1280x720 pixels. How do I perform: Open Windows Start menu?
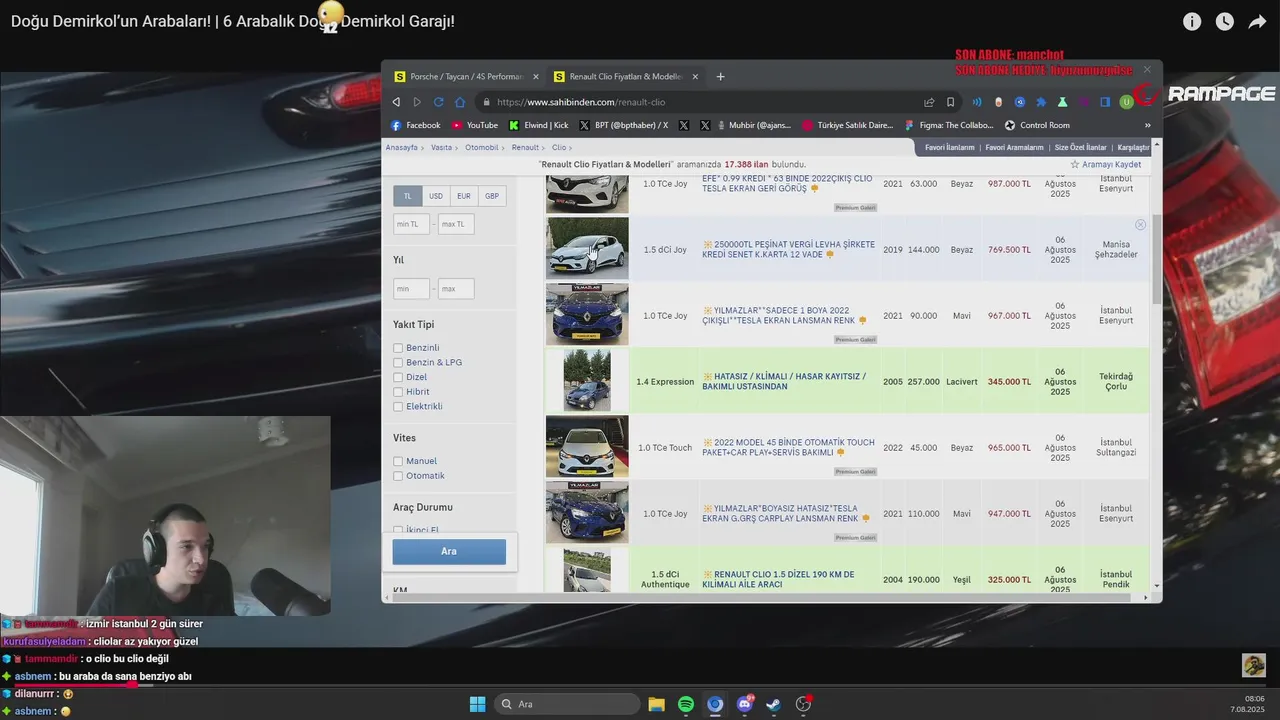477,704
